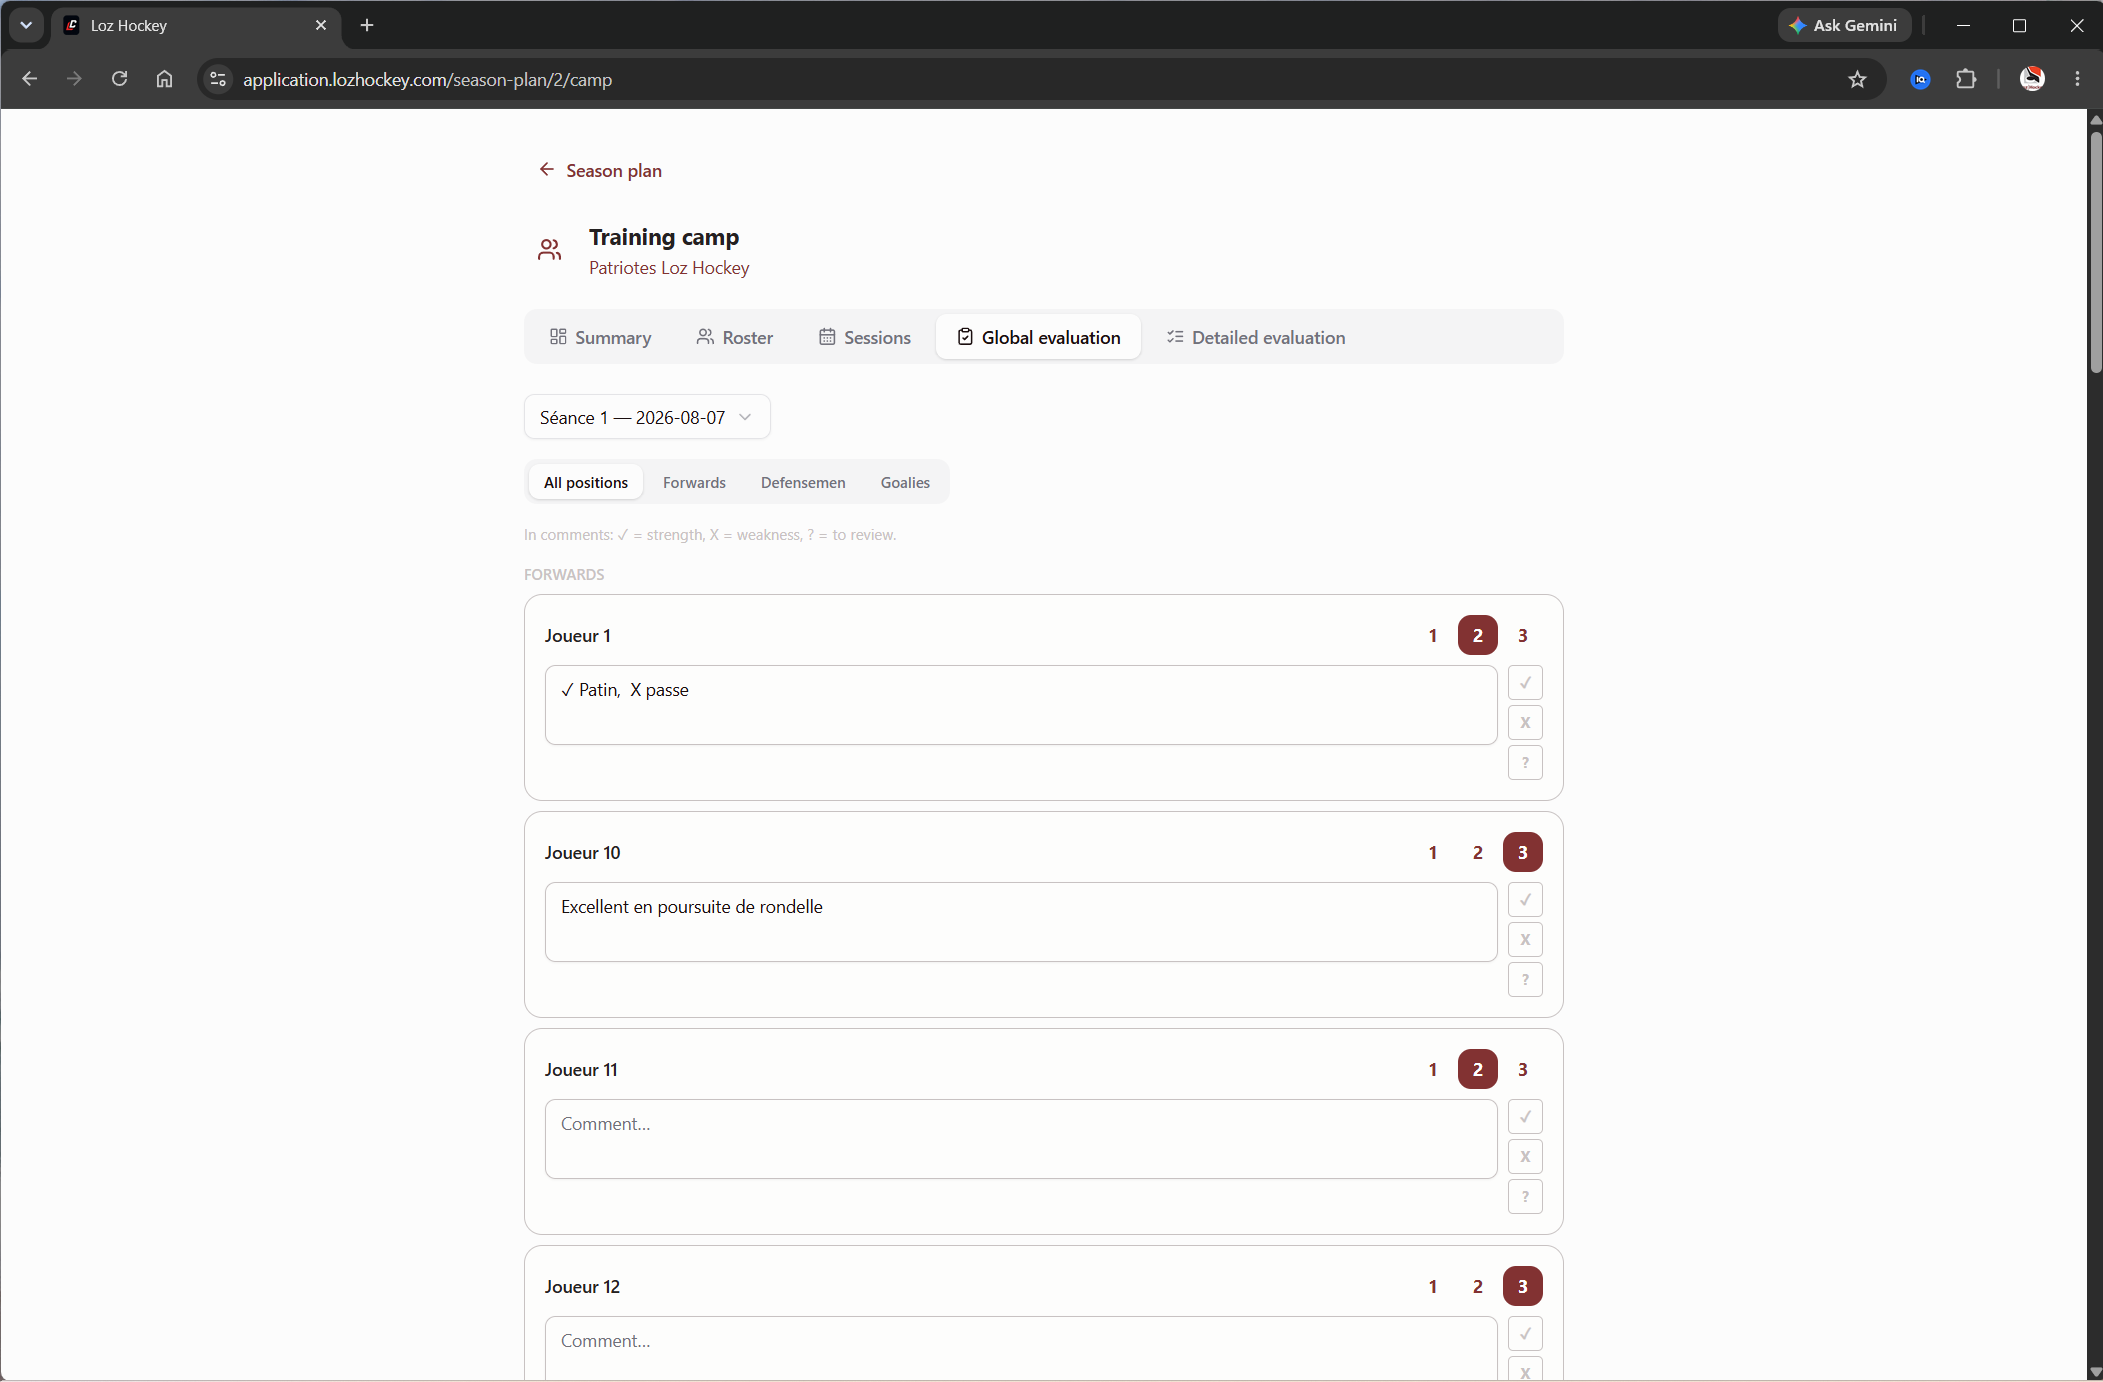
Task: Edit the Joueur 1 comment box
Action: 1021,705
